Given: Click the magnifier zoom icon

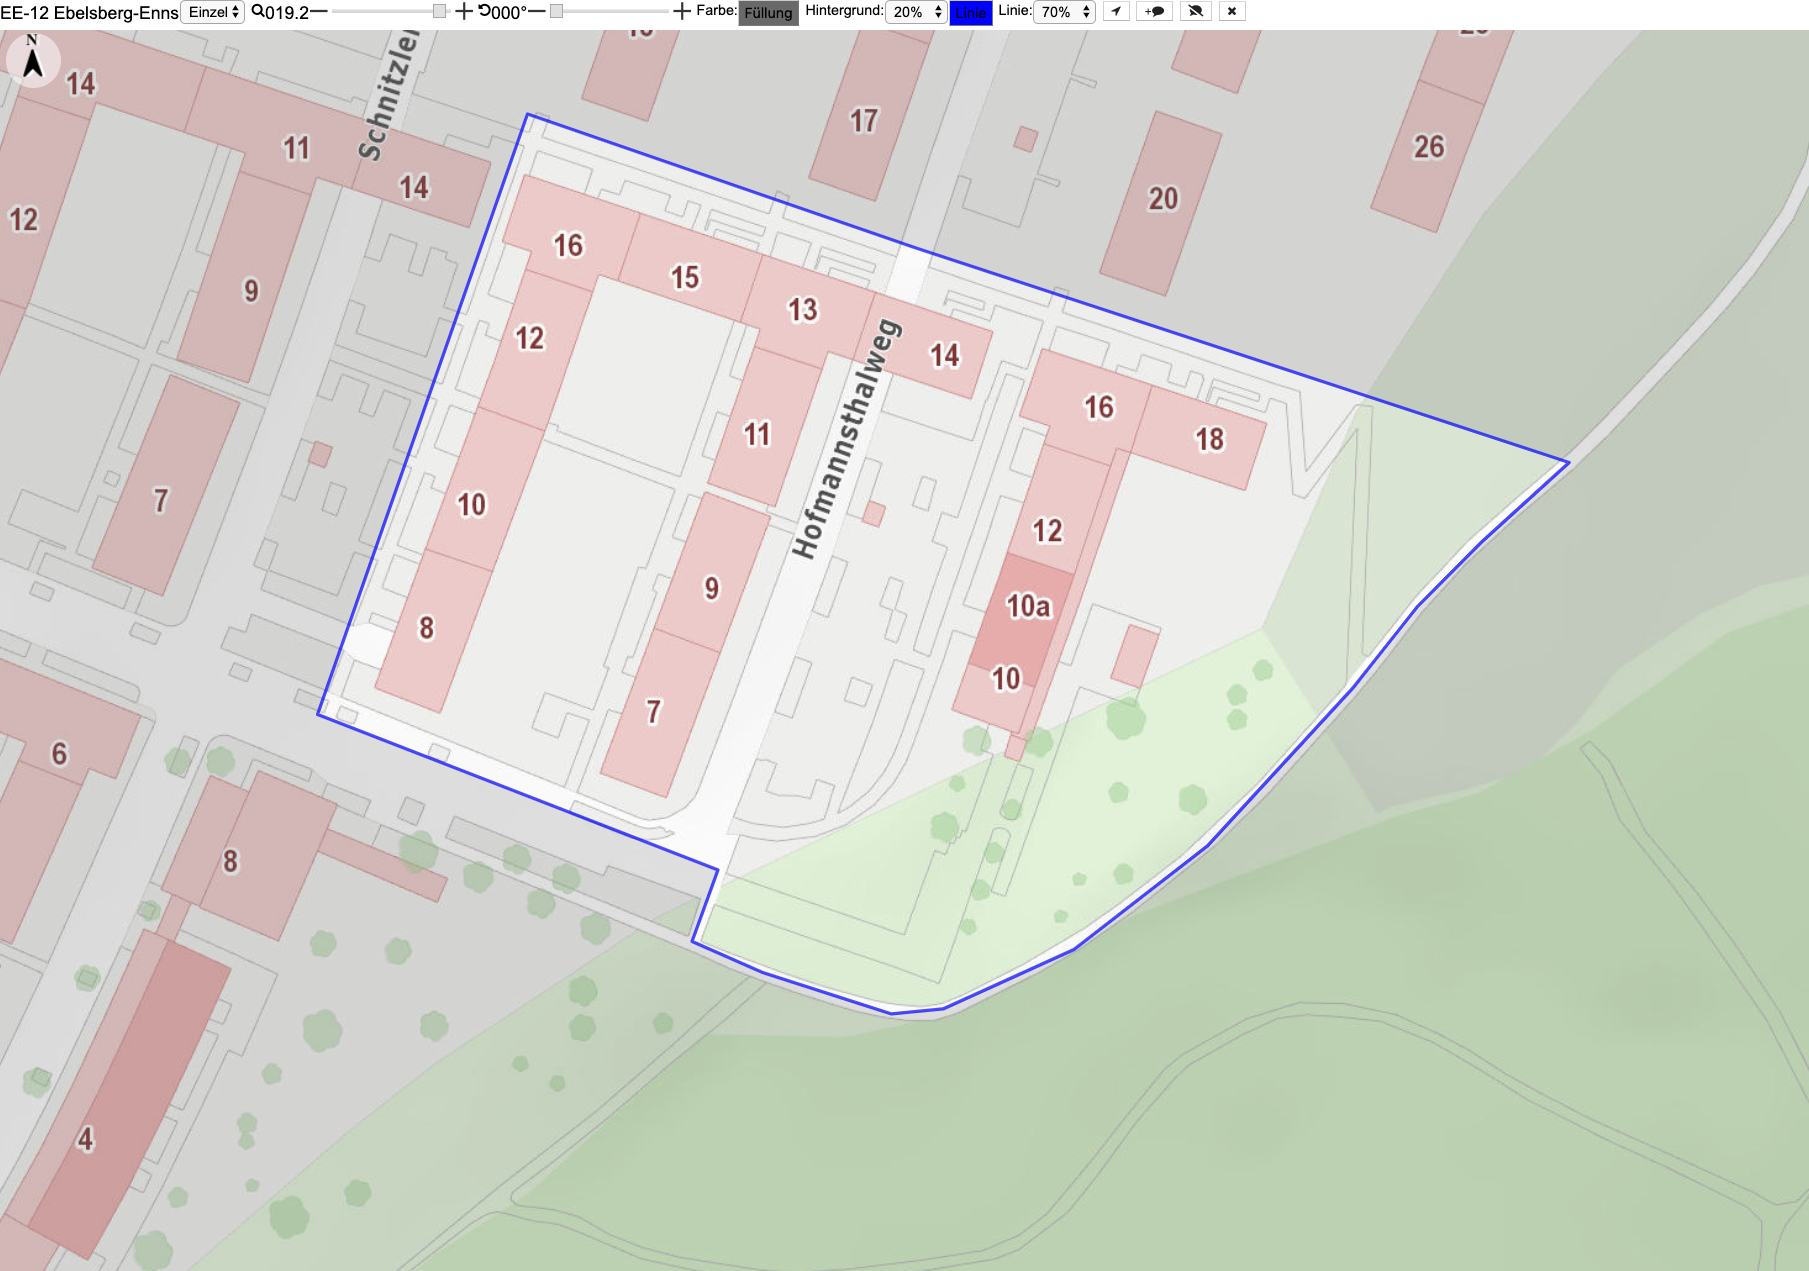Looking at the screenshot, I should pos(258,12).
